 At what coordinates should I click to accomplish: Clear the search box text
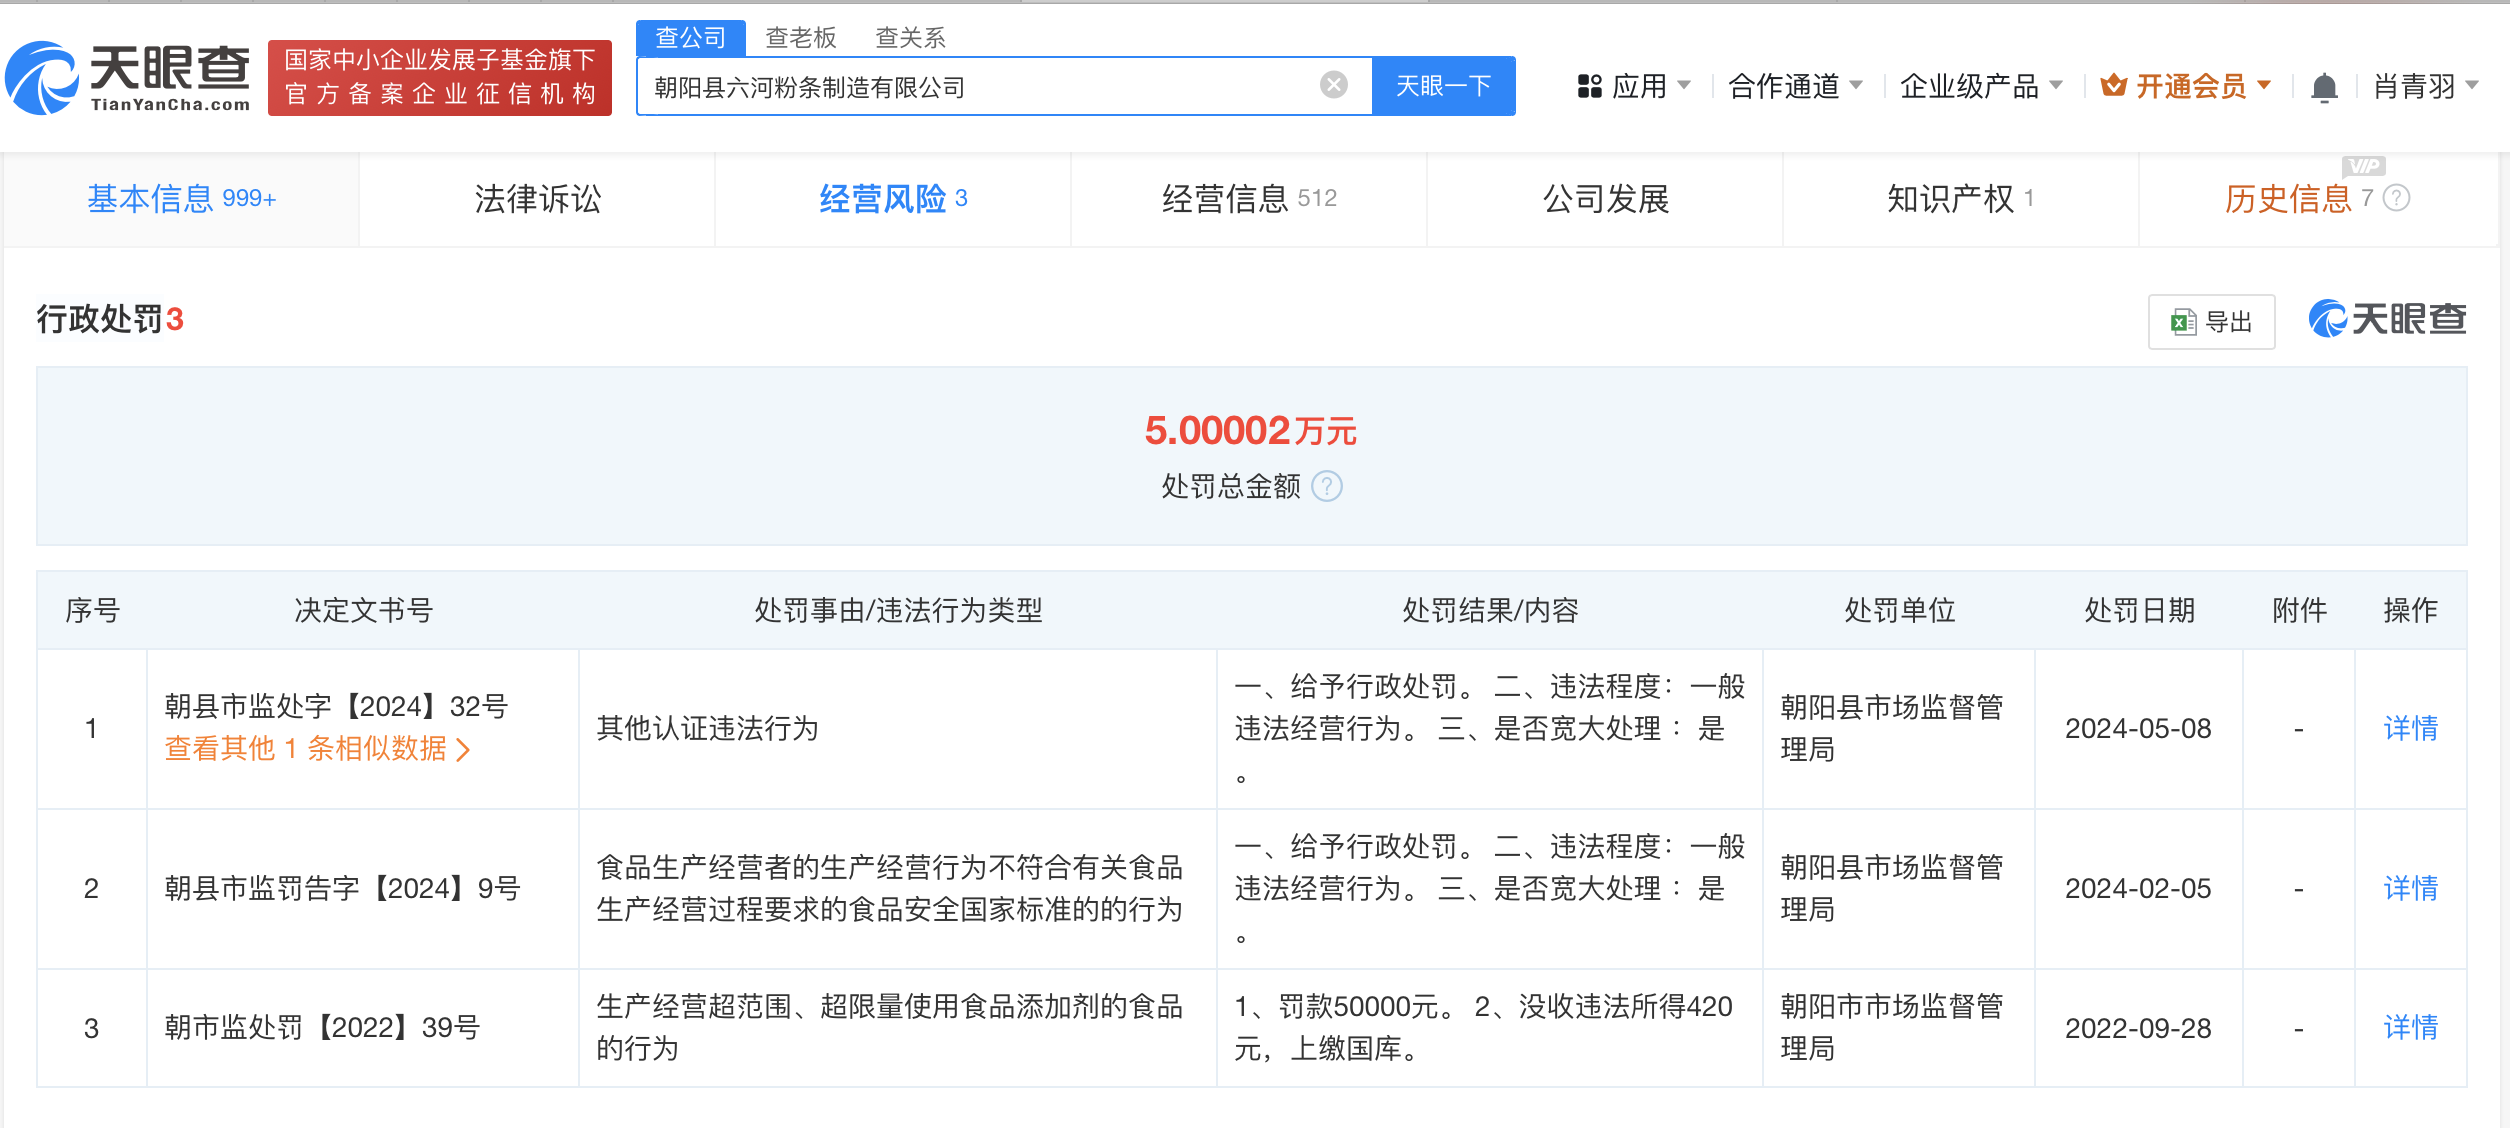pos(1333,85)
